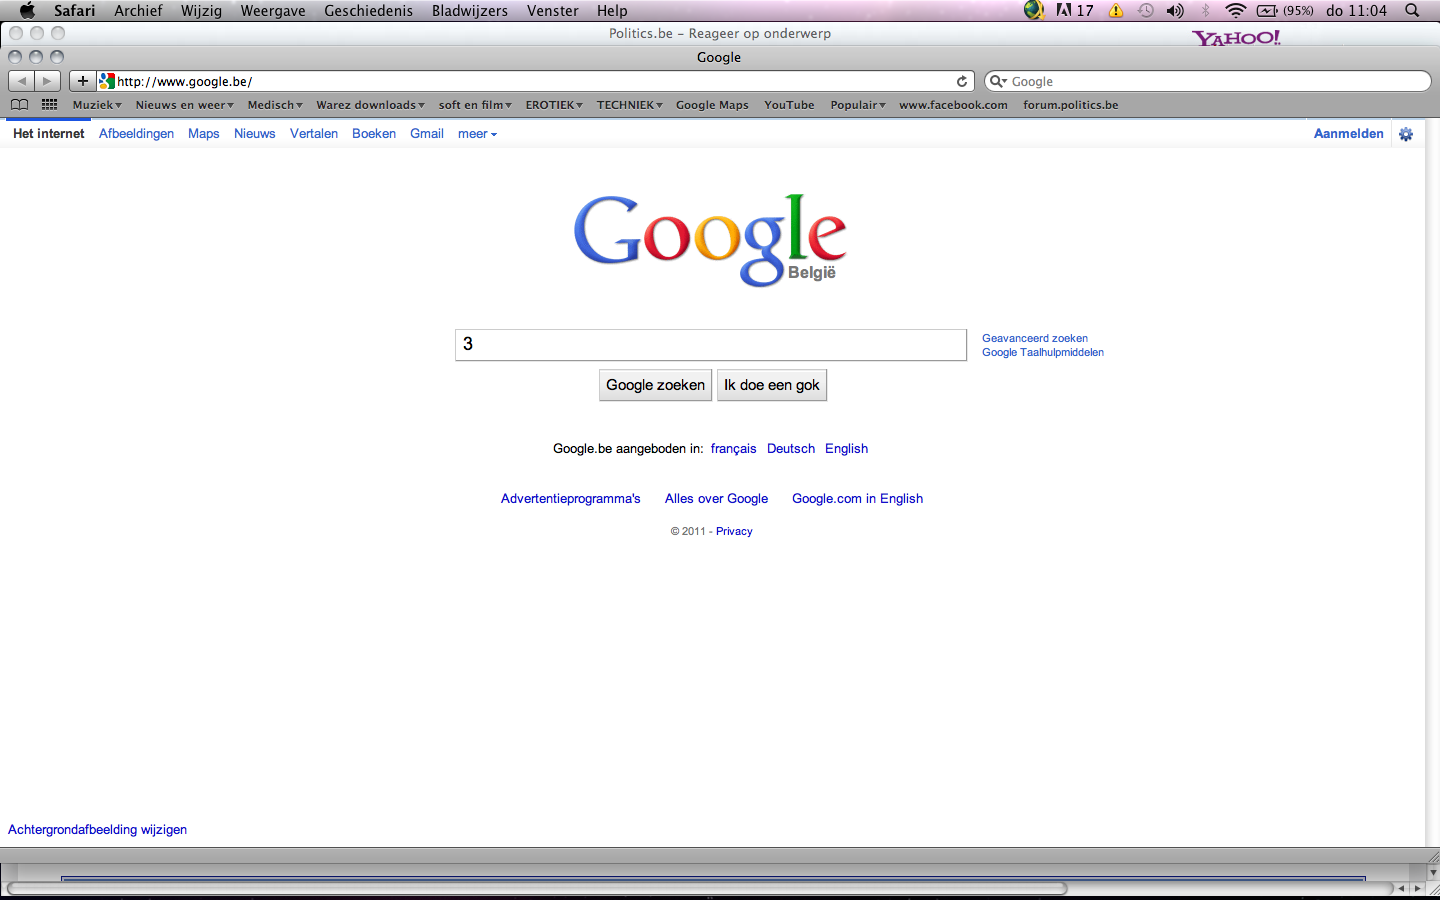This screenshot has width=1440, height=900.
Task: Expand the Warez downloads bookmark folder
Action: [x=370, y=105]
